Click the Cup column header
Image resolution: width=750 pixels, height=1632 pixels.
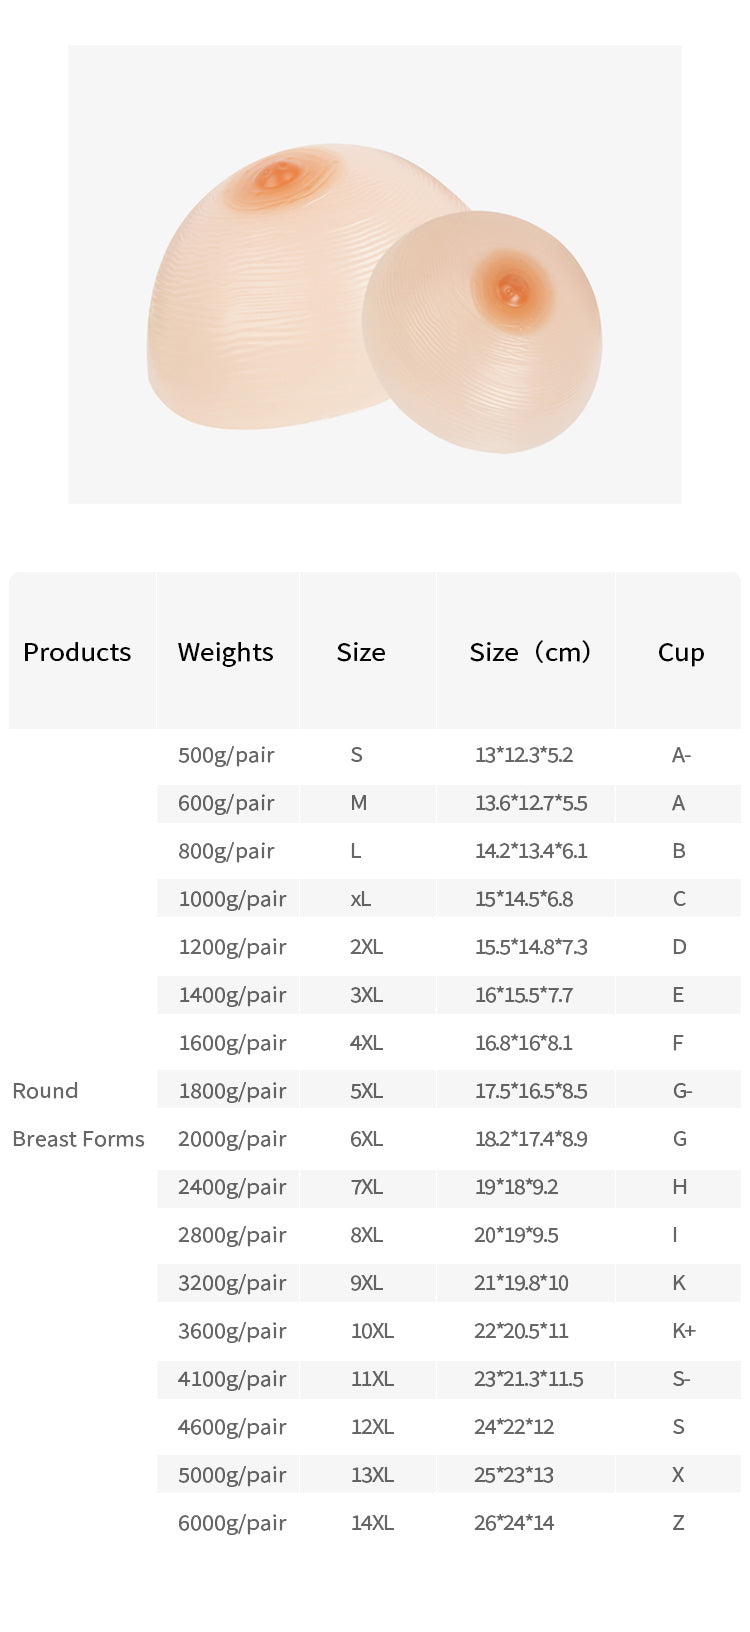pos(681,652)
